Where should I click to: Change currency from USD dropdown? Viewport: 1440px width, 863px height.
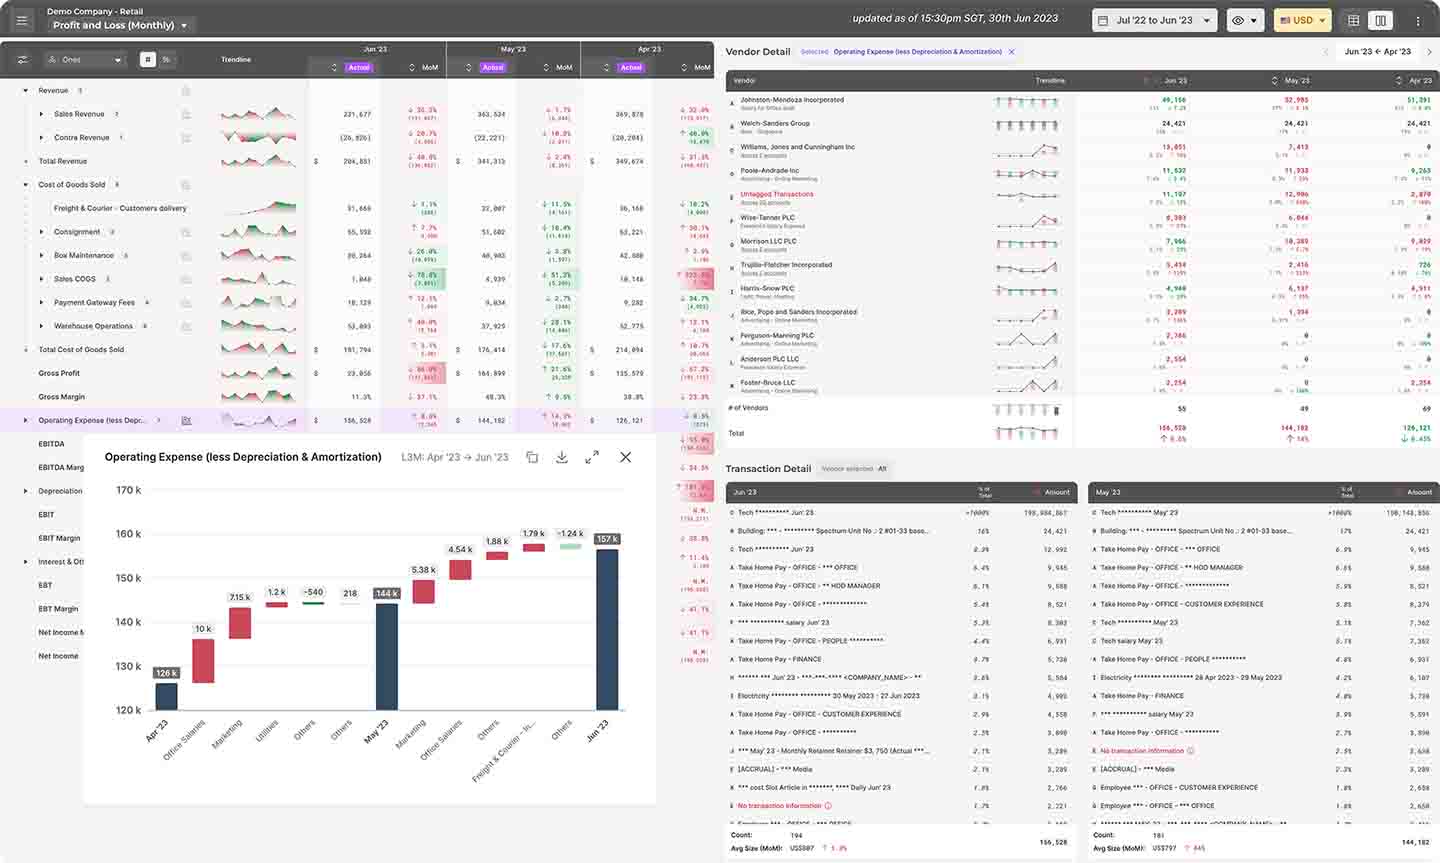click(x=1302, y=20)
